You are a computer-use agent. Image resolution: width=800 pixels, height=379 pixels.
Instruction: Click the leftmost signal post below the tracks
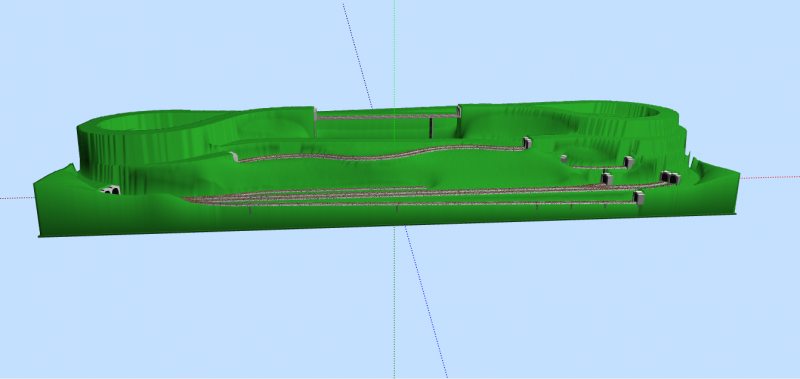coord(250,210)
